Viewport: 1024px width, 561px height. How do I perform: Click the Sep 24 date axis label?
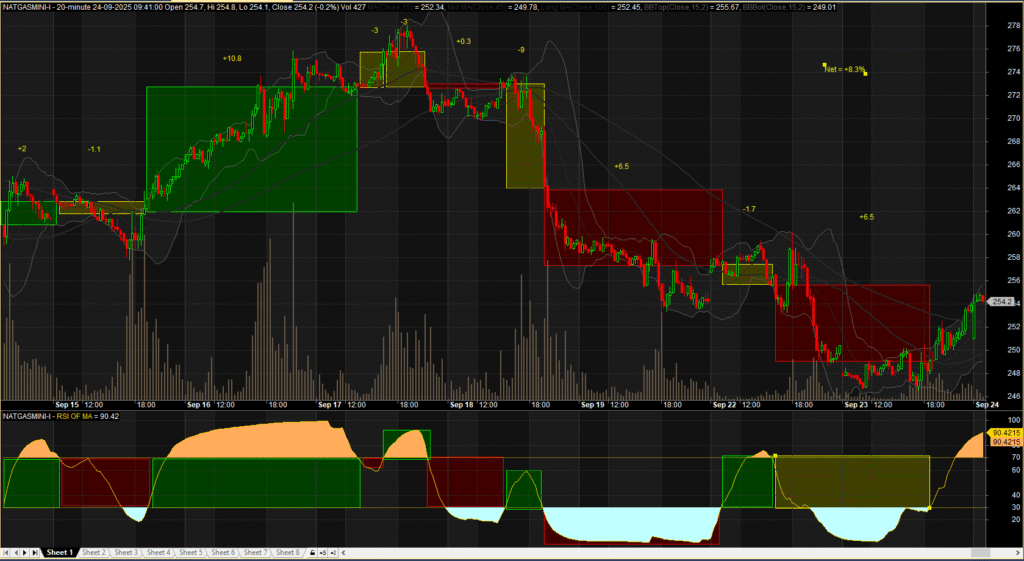(986, 405)
